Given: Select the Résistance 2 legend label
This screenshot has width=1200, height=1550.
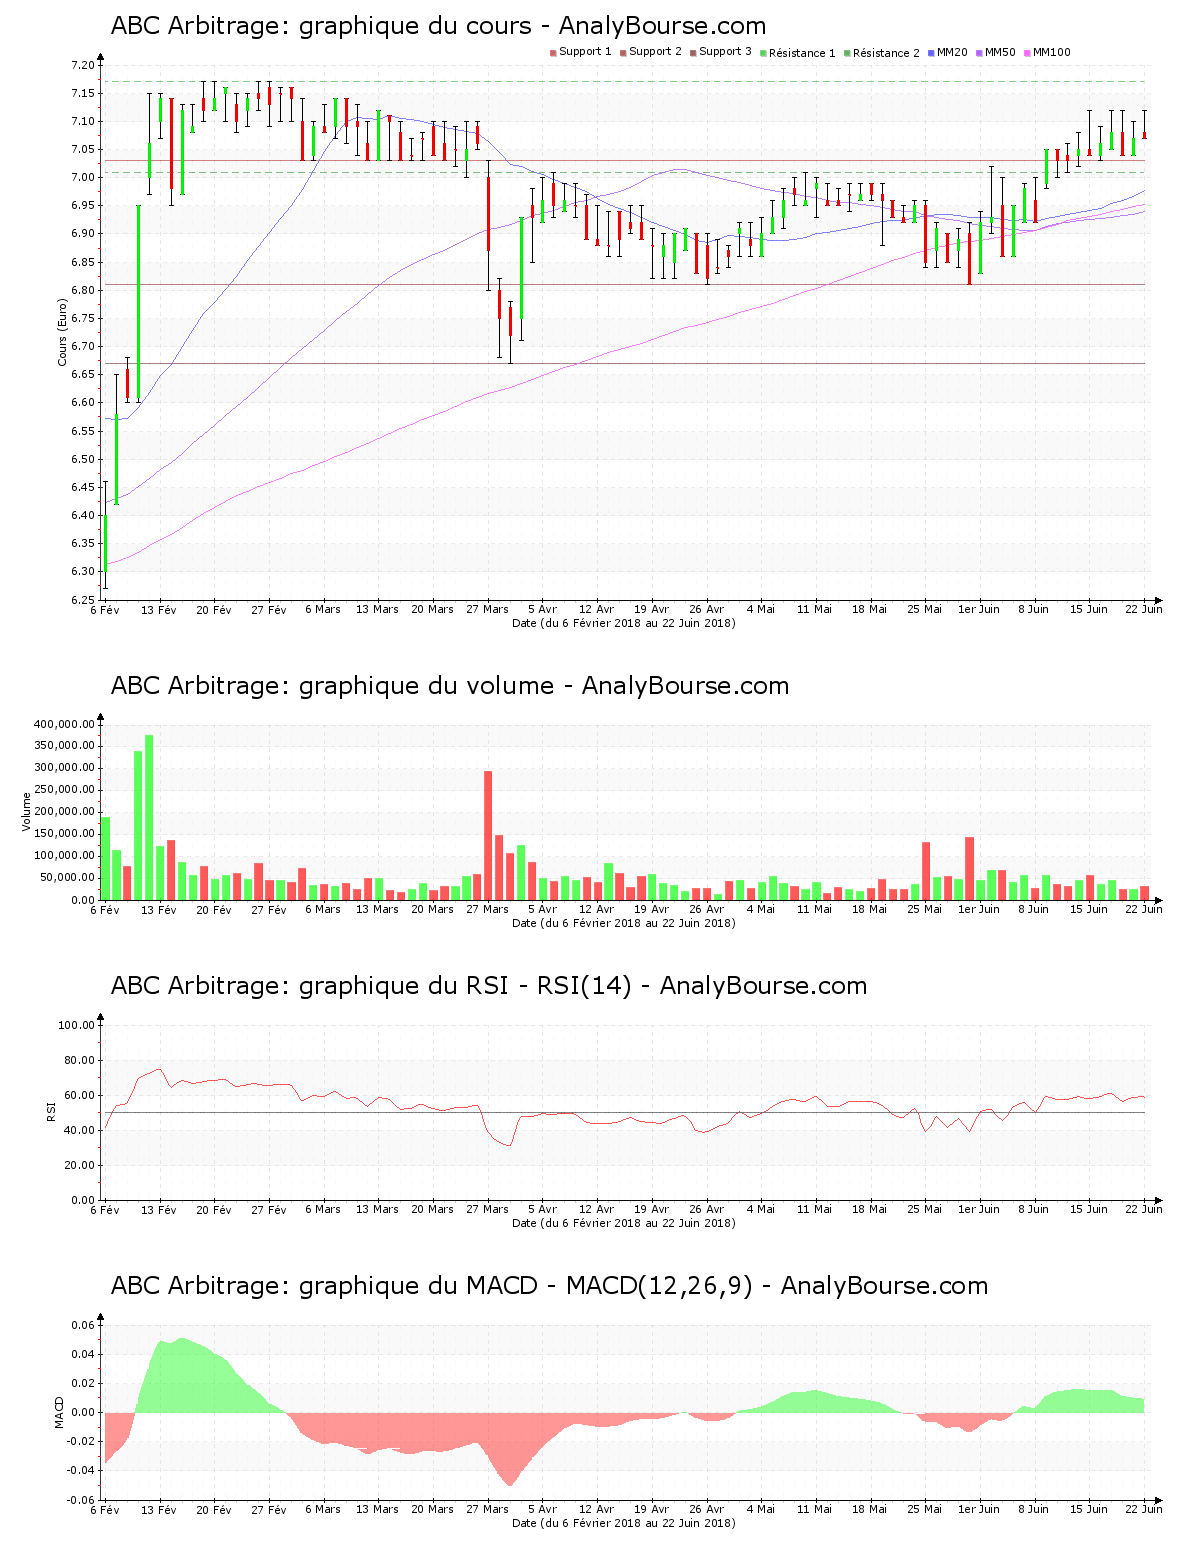Looking at the screenshot, I should [886, 53].
